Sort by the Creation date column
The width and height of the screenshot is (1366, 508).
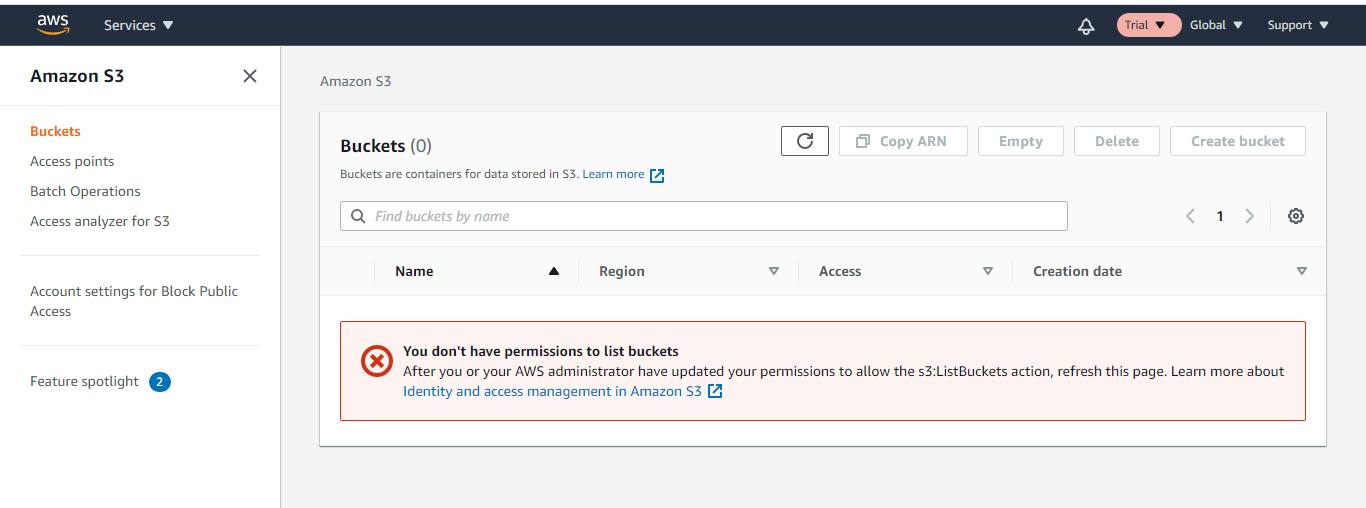pos(1077,271)
